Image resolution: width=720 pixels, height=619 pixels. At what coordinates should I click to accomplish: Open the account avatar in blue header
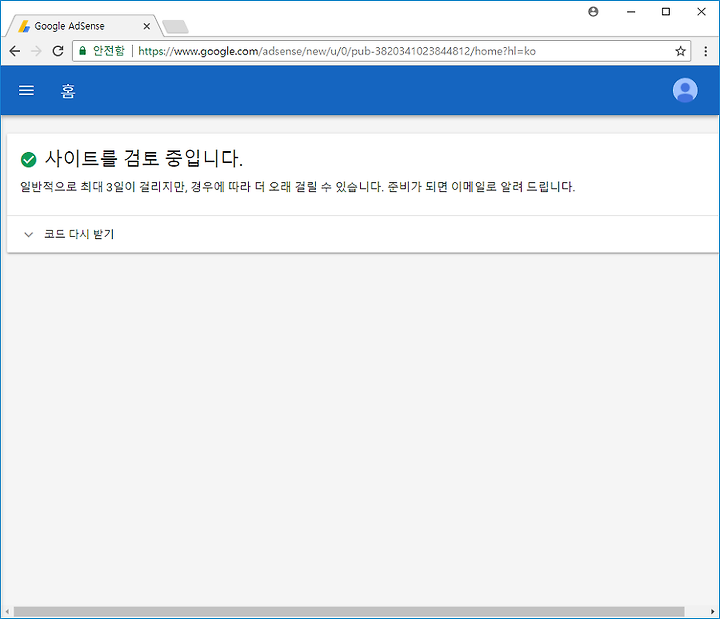pyautogui.click(x=685, y=90)
